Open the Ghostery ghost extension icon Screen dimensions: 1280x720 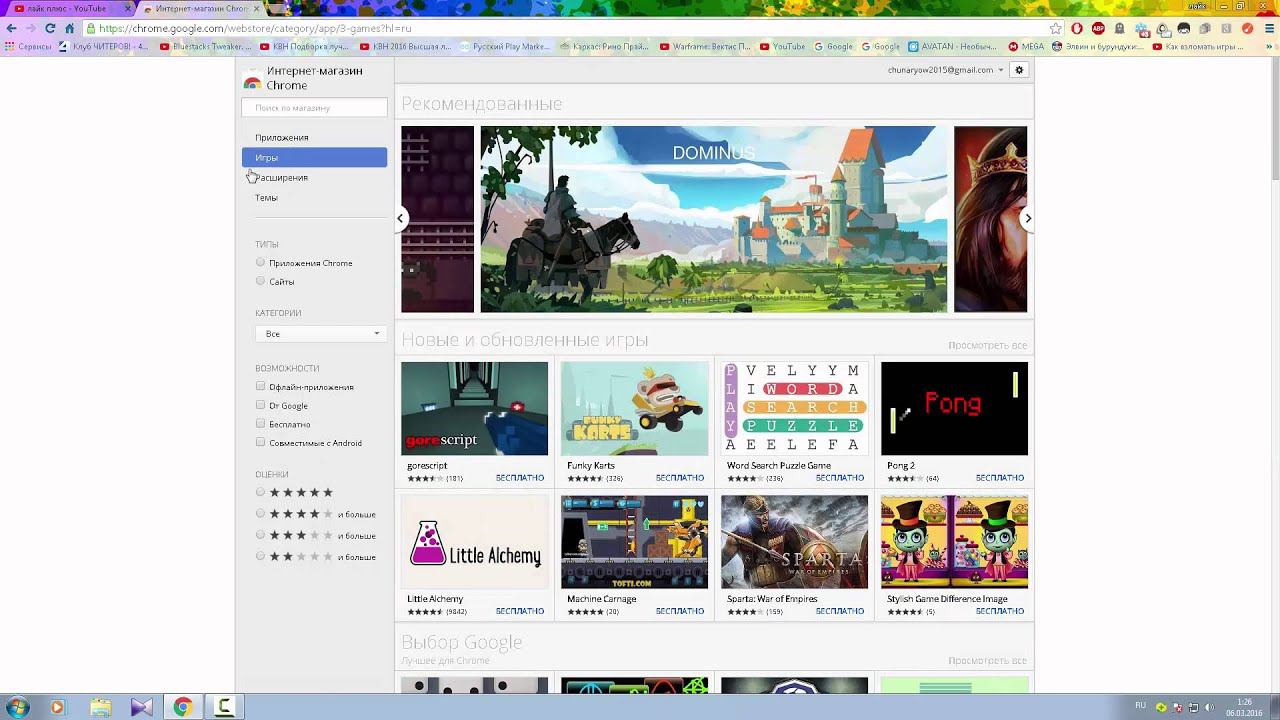point(1119,28)
